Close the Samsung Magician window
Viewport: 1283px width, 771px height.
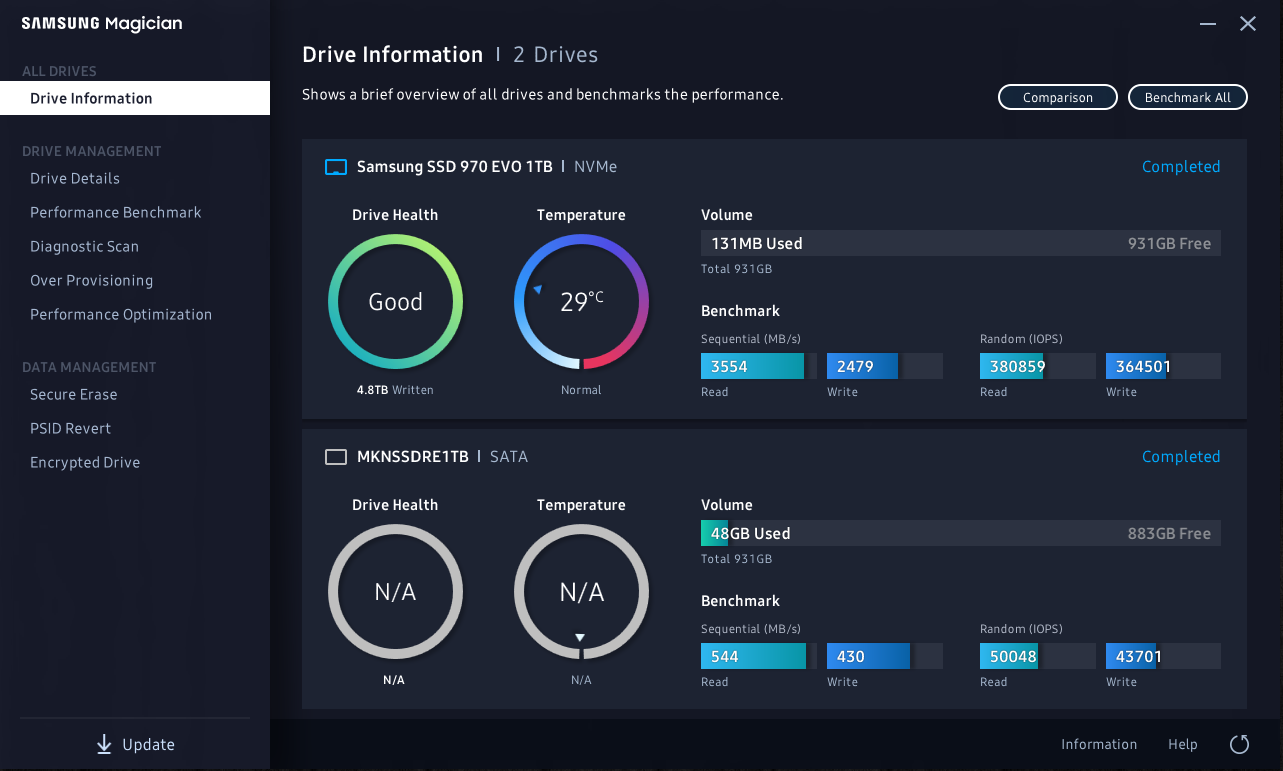1248,24
